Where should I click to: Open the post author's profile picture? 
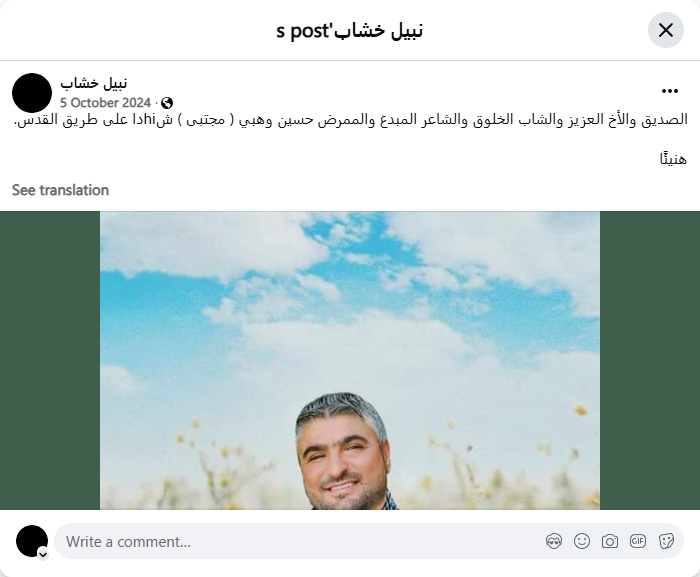pyautogui.click(x=32, y=93)
